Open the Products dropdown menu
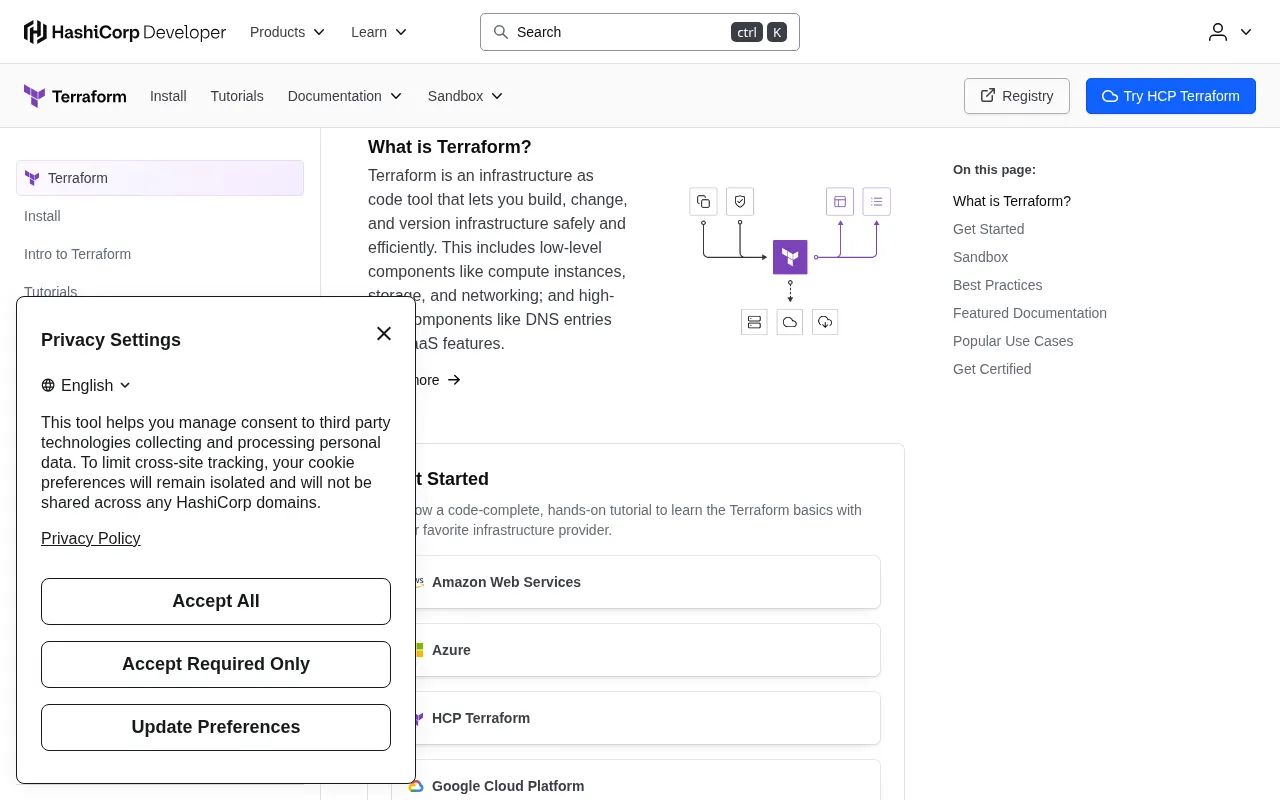 (x=287, y=32)
